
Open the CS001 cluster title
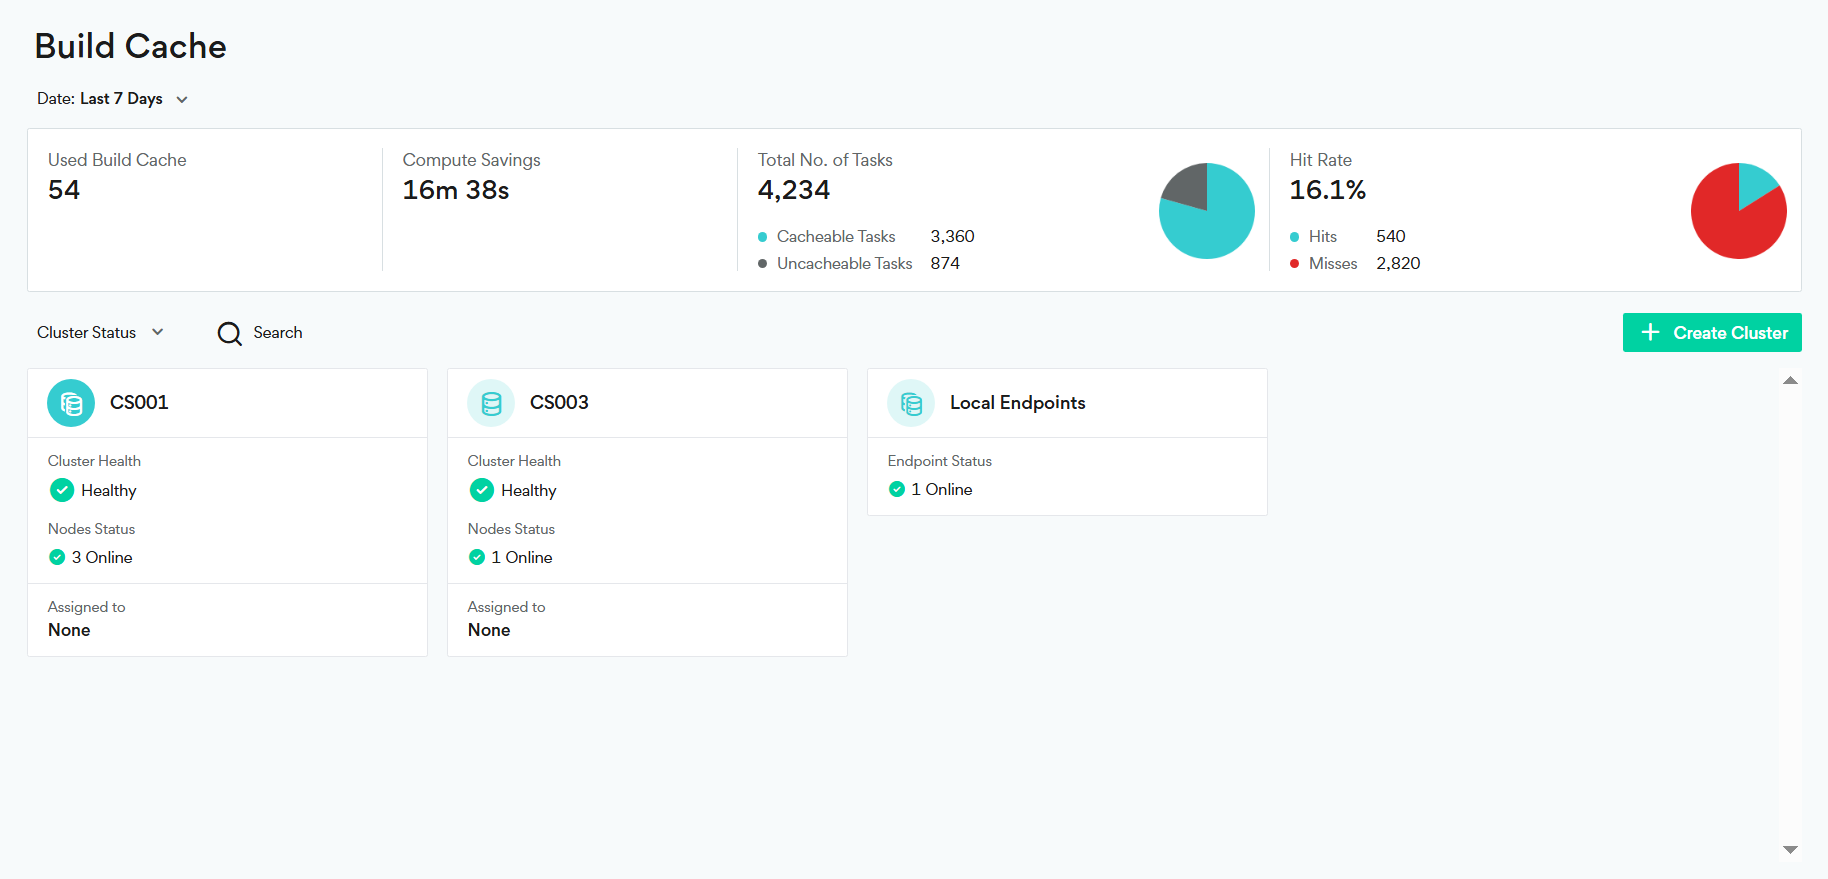139,403
